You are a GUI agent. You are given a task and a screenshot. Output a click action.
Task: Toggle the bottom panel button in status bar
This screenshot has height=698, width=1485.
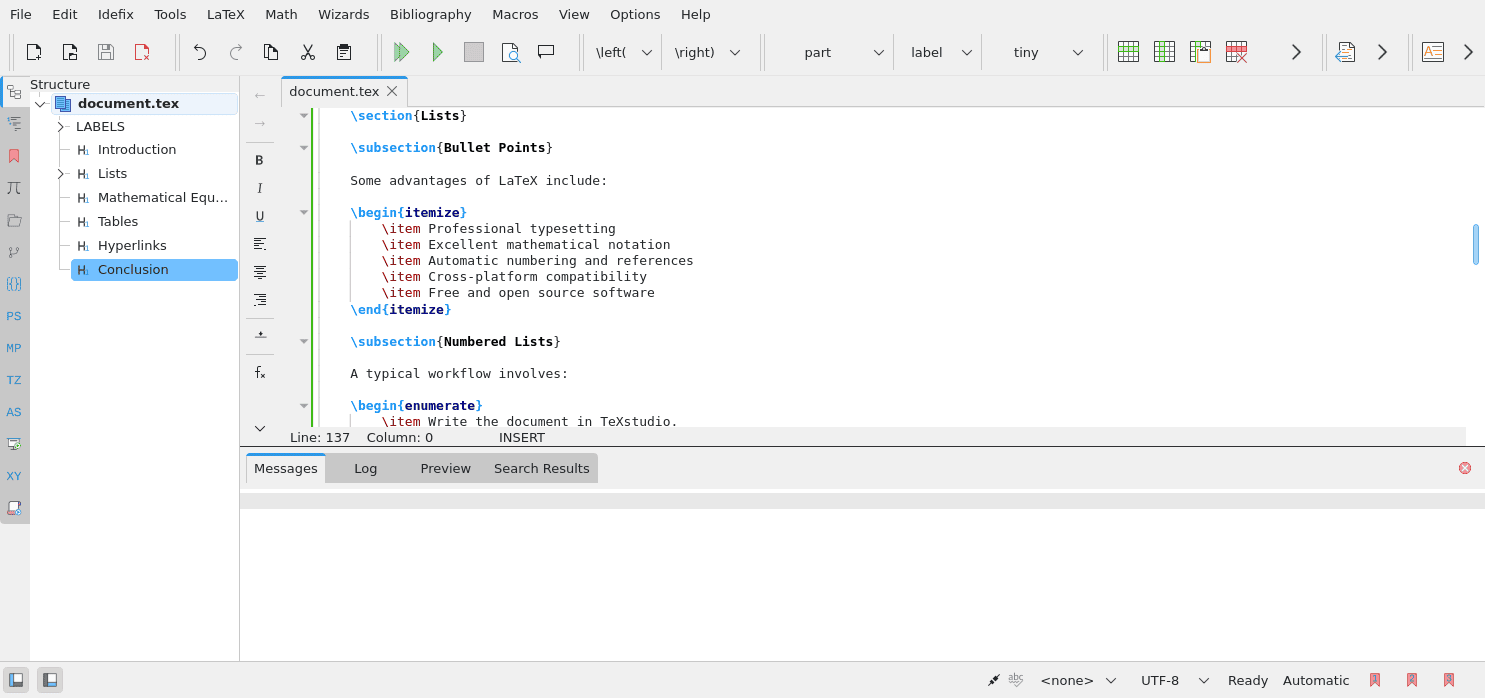pyautogui.click(x=50, y=680)
